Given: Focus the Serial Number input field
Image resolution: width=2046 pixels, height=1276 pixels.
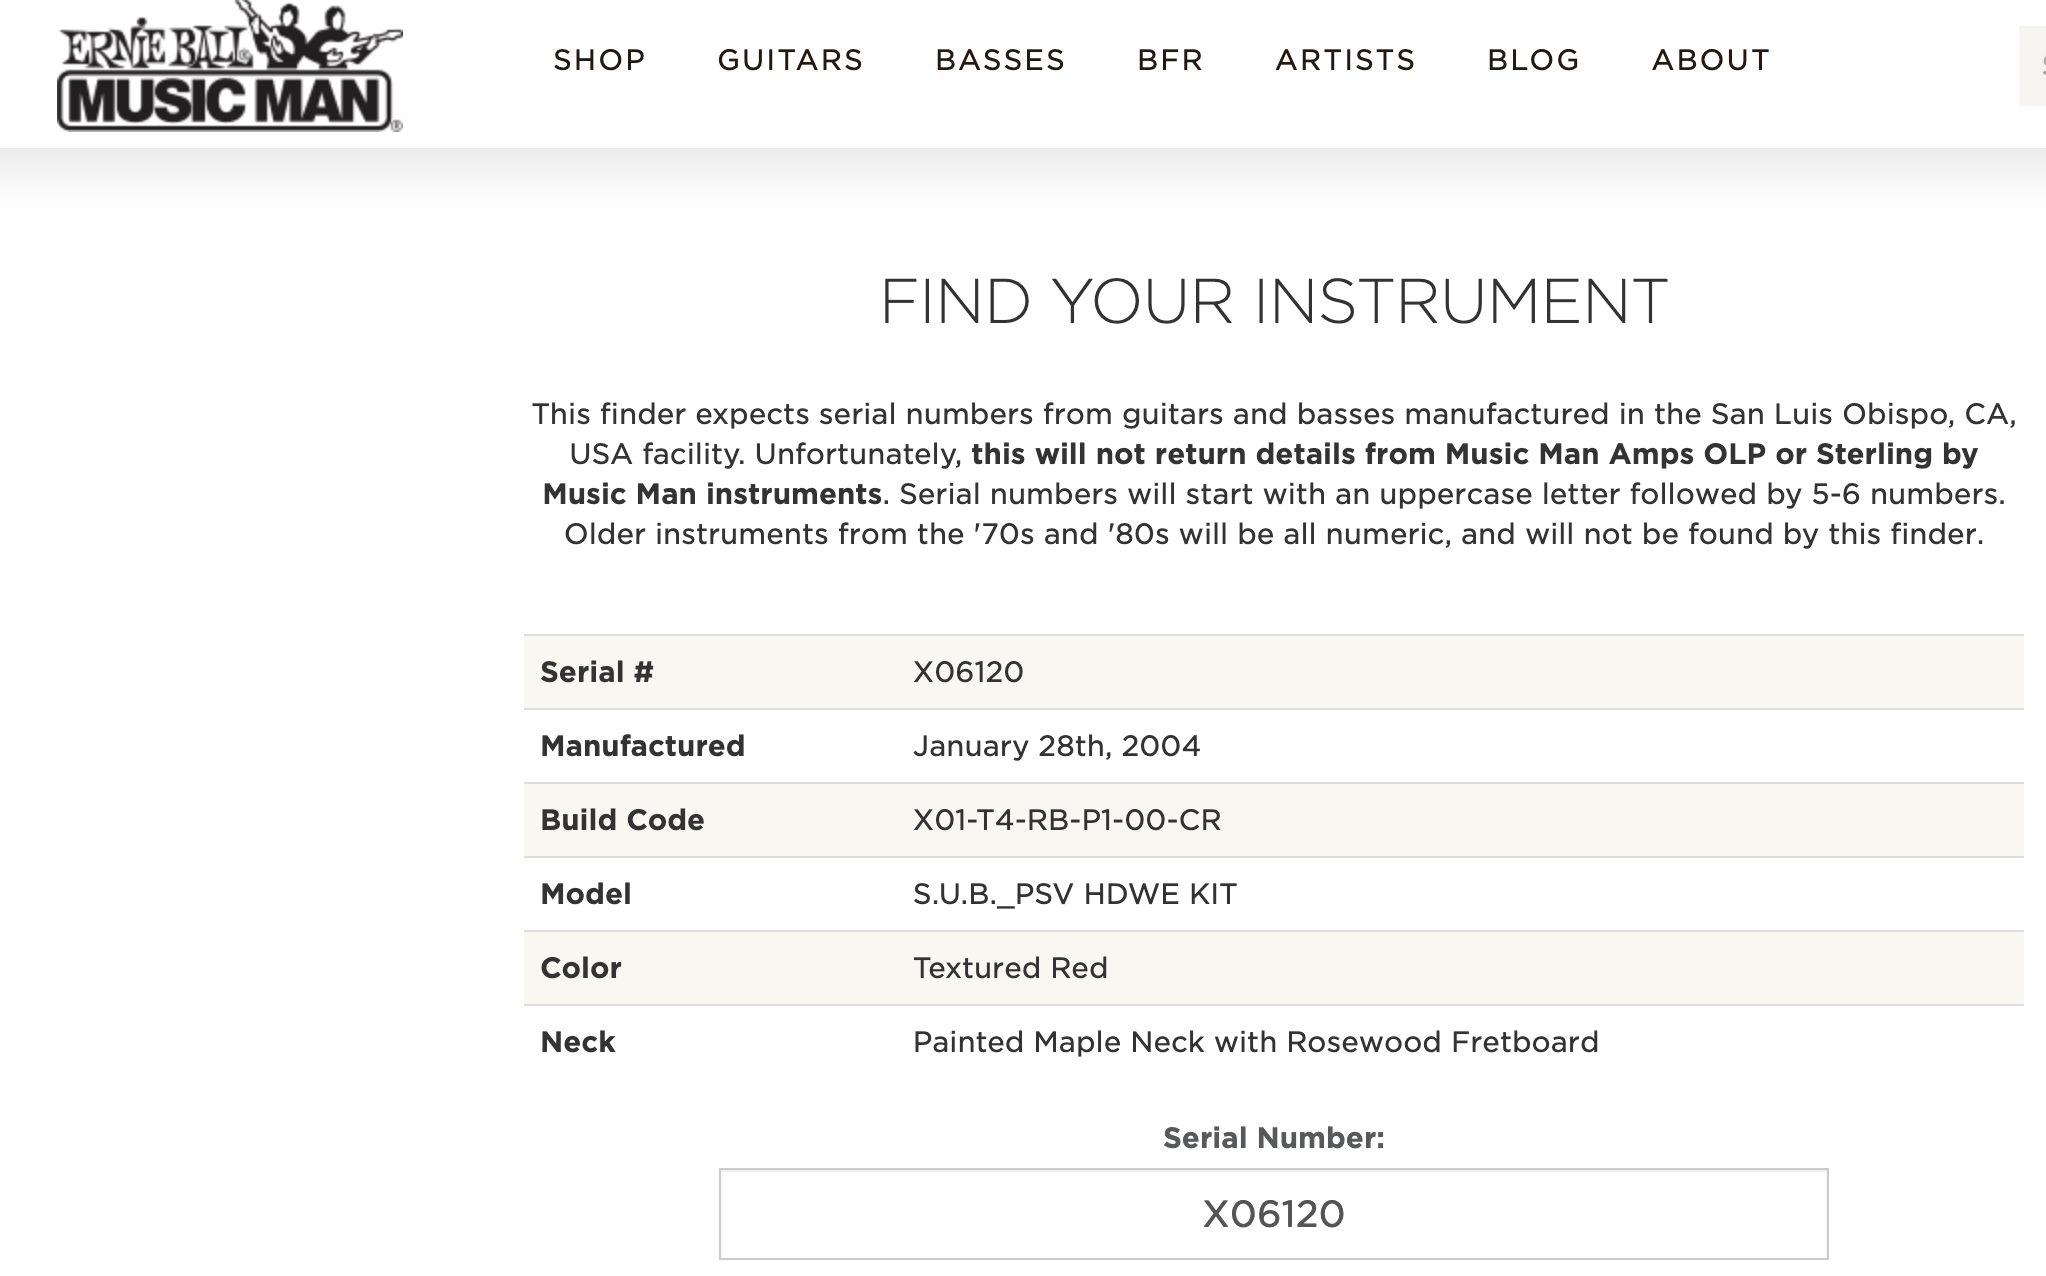Looking at the screenshot, I should tap(1273, 1214).
